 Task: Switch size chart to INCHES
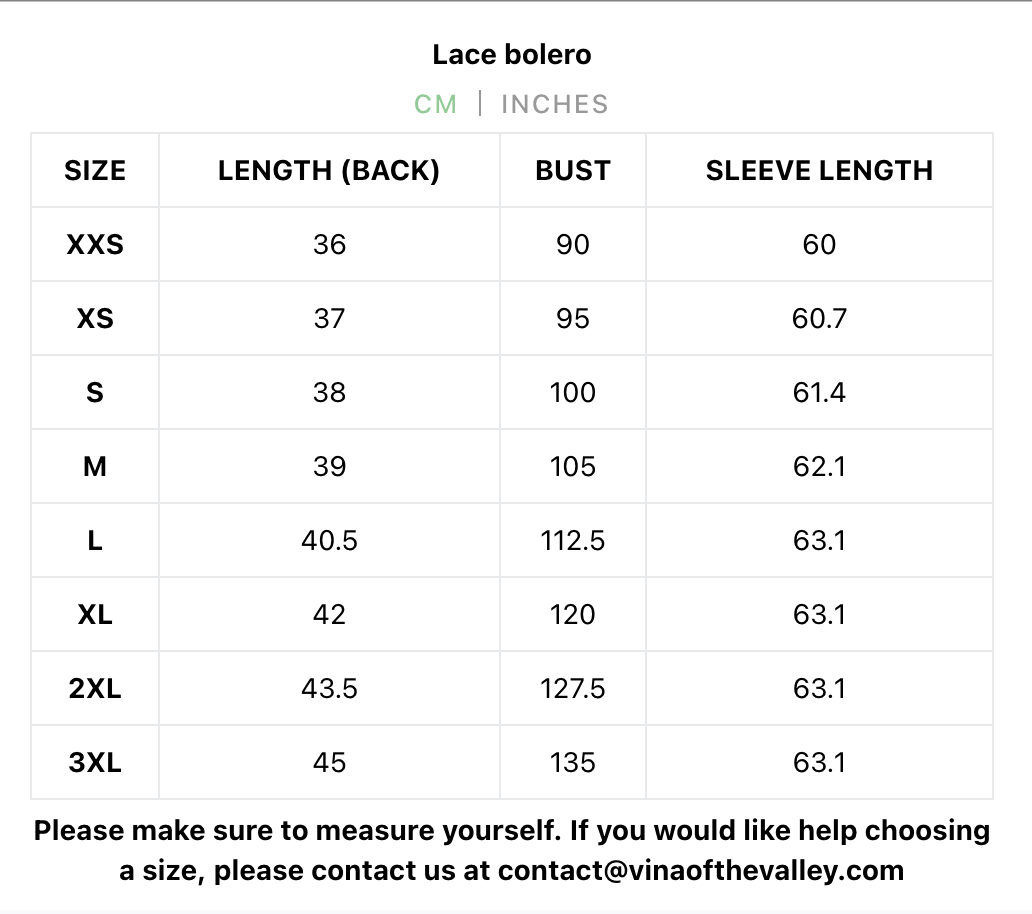(x=554, y=104)
